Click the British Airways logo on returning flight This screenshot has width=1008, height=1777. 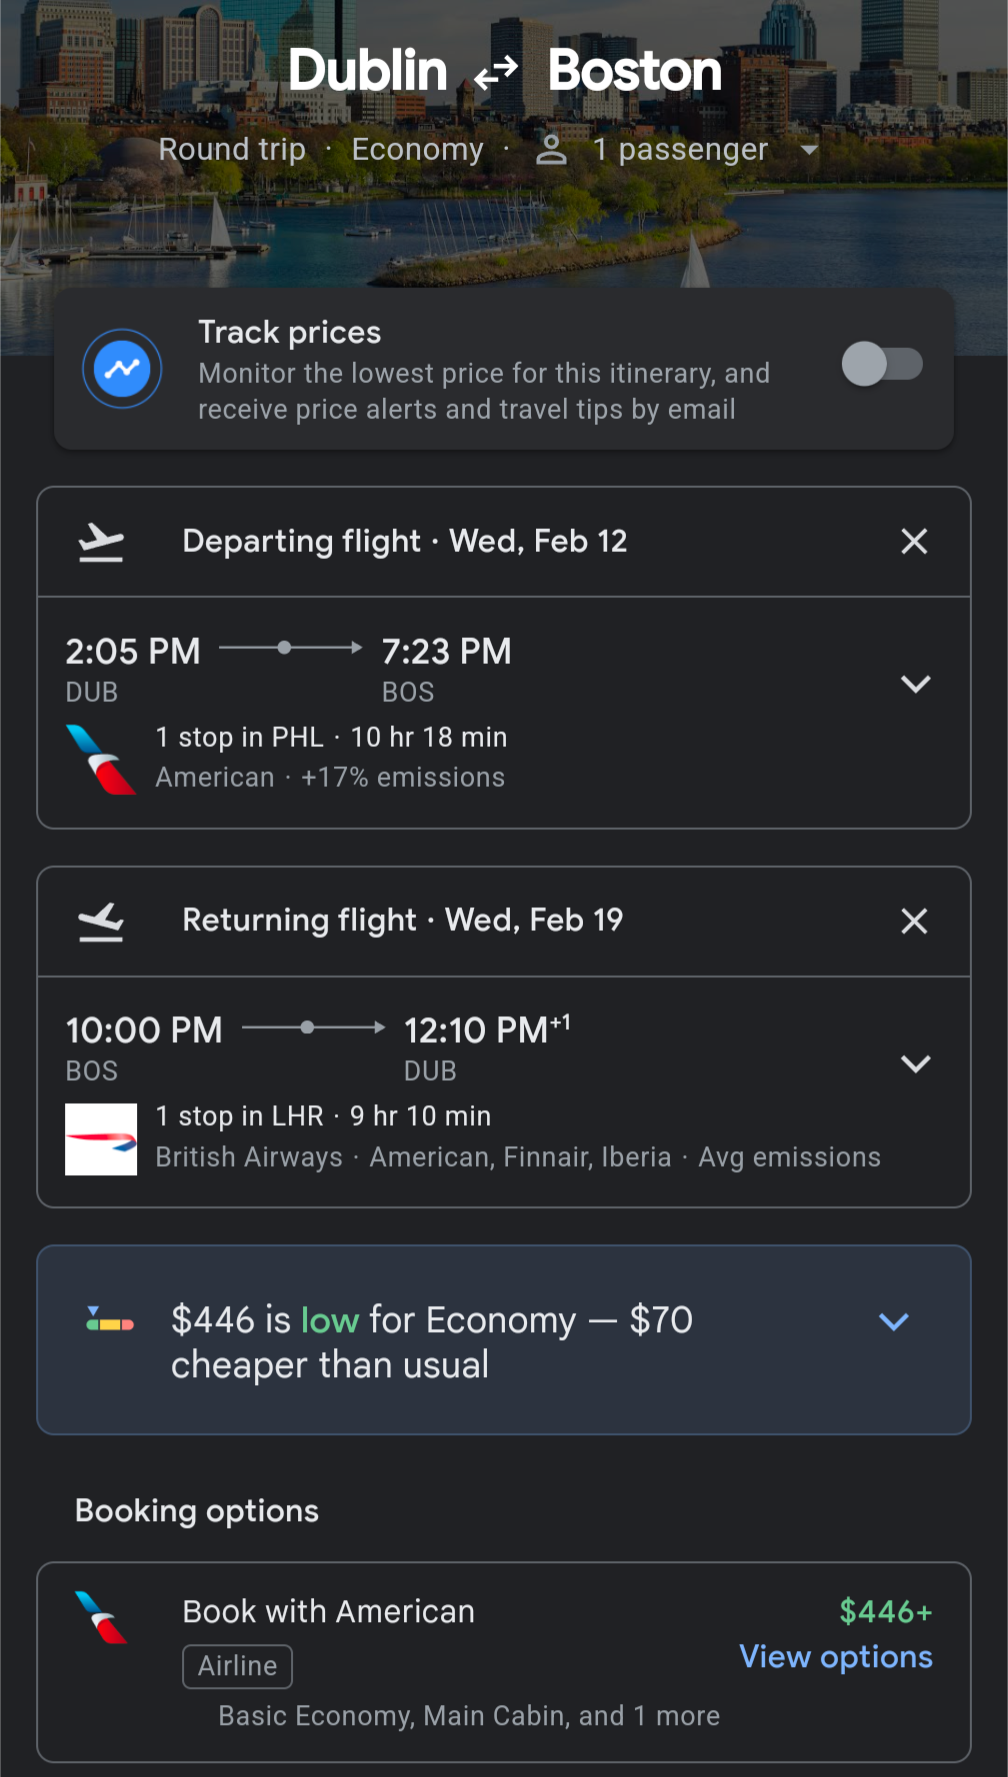click(x=101, y=1139)
